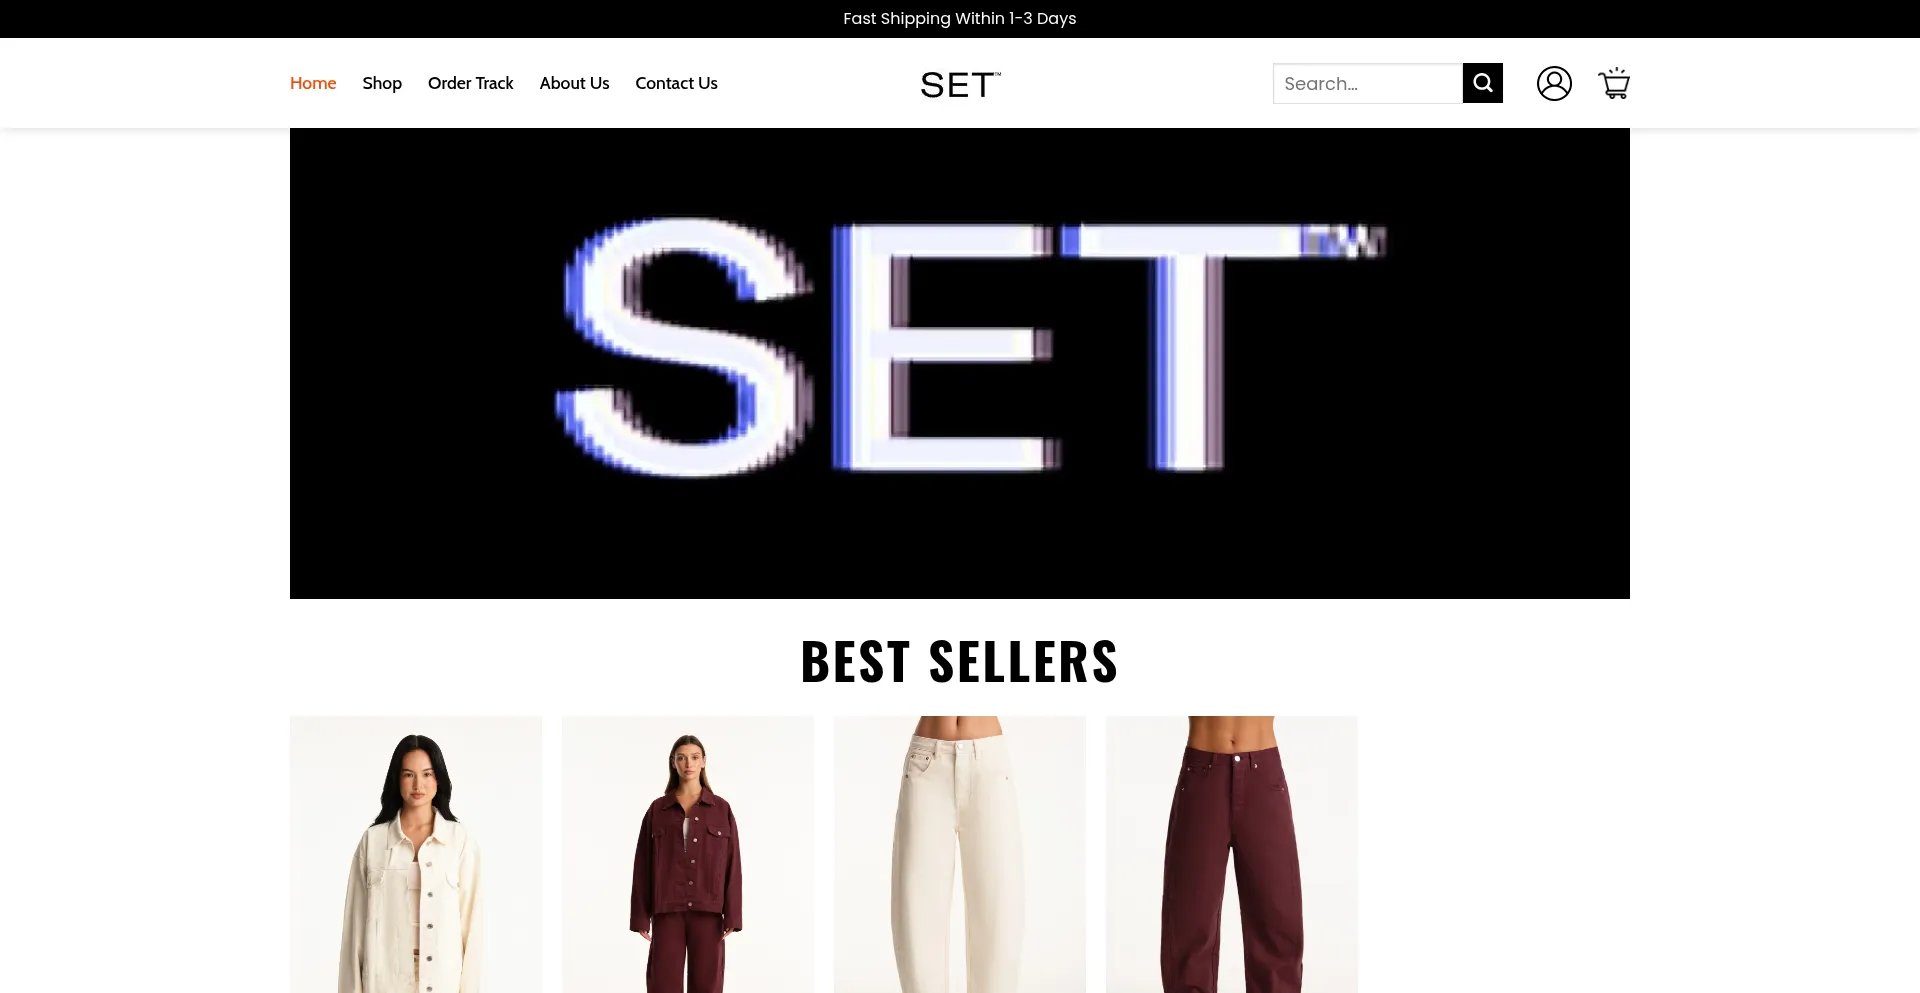View the burgundy jacket set product
Screen dimensions: 1920x993
point(688,854)
